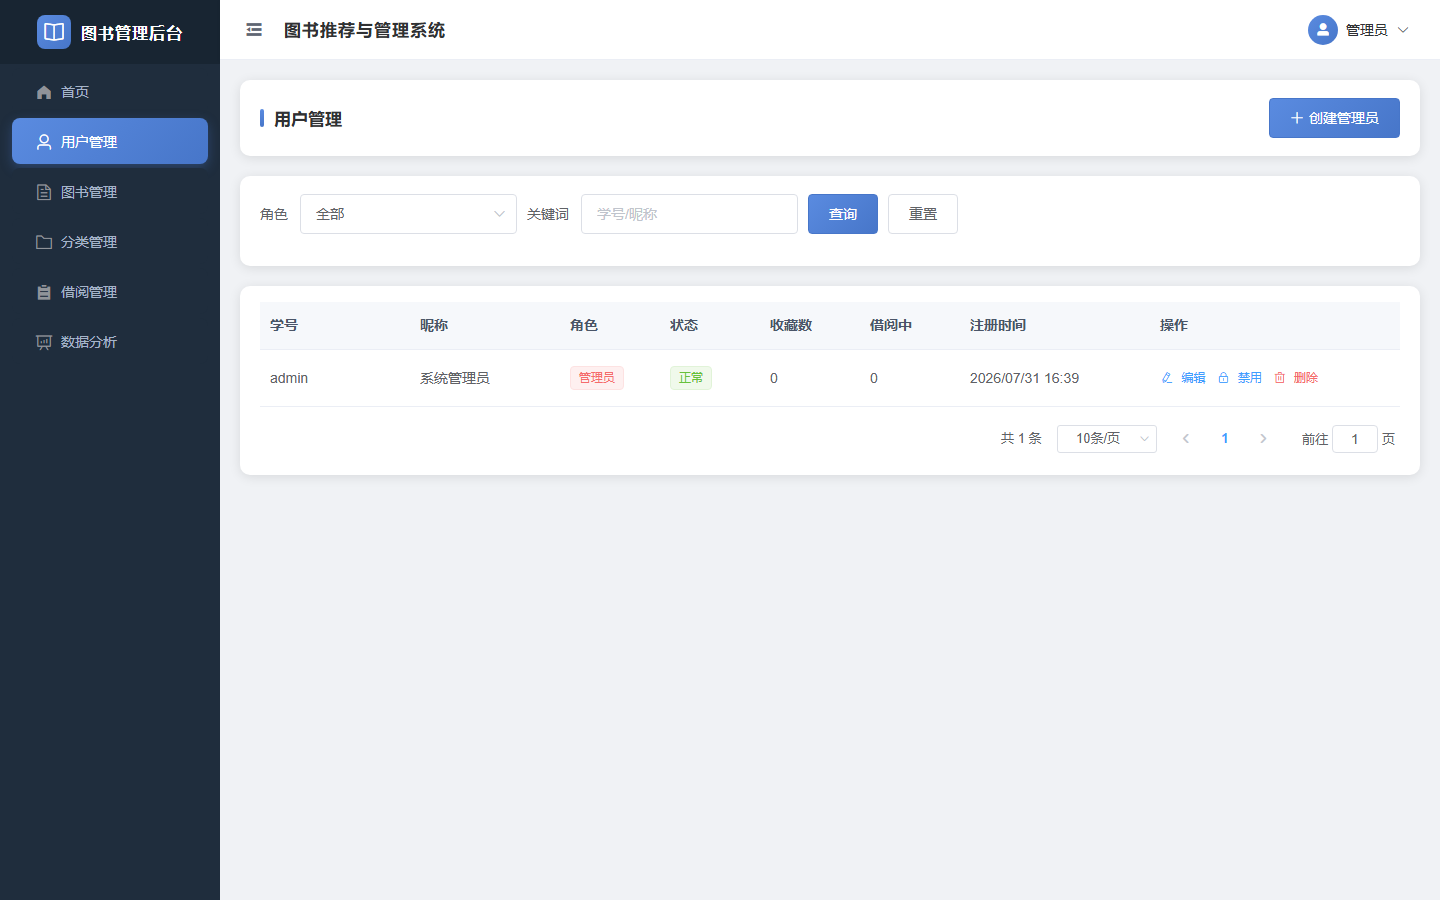Screen dimensions: 1440x900
Task: Click the 注册时间 column header
Action: coord(998,325)
